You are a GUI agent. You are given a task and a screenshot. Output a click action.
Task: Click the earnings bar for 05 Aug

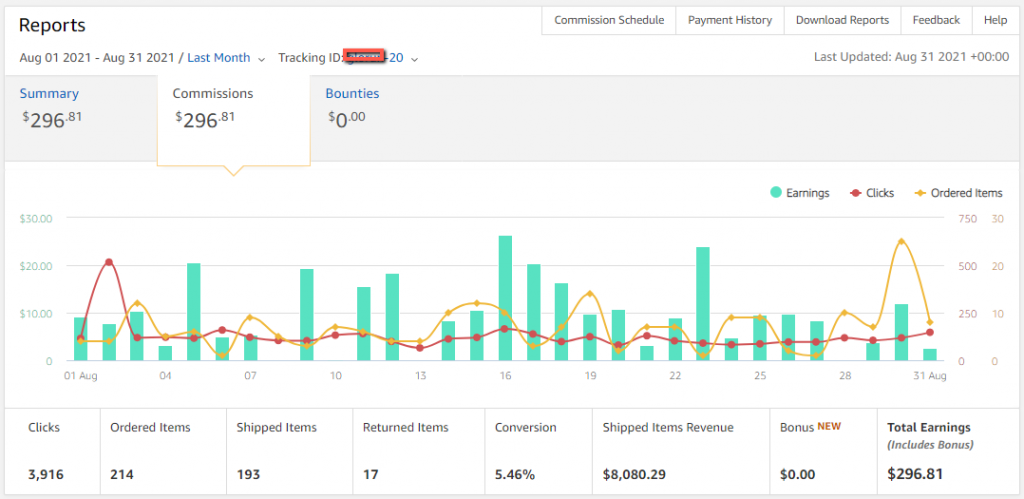point(193,312)
